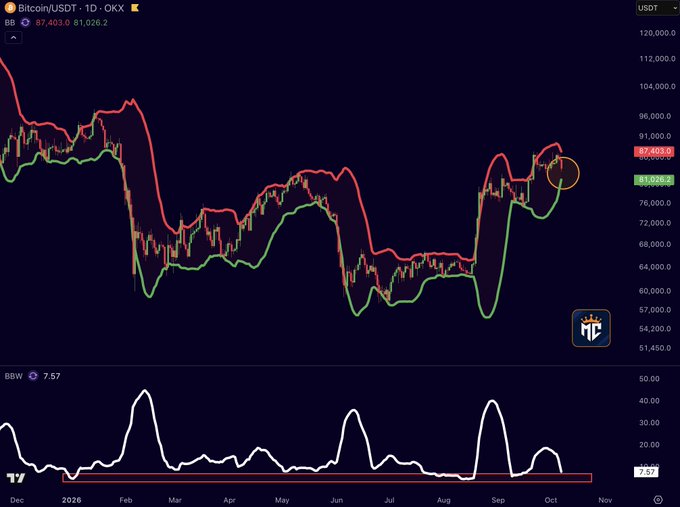Click the BBW legend value 7.57

point(52,376)
